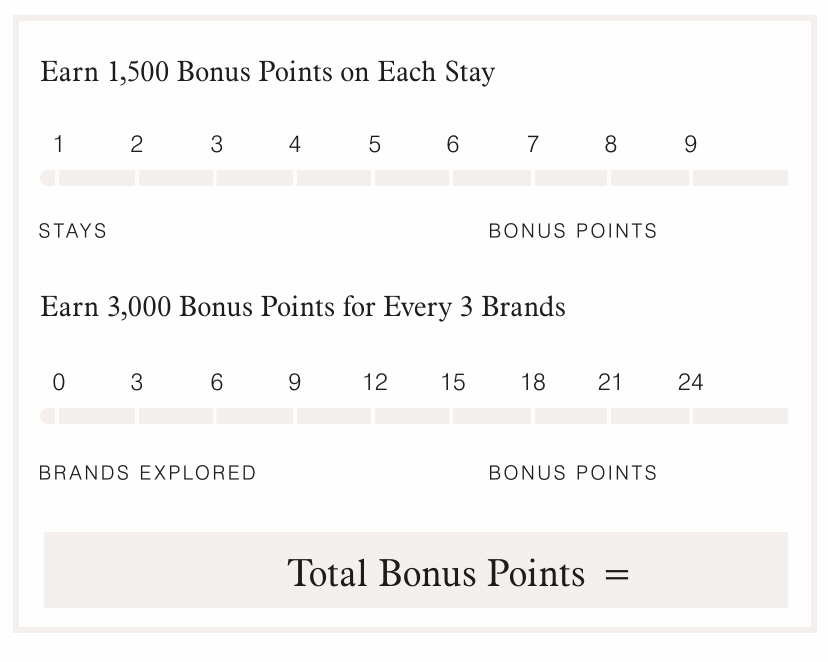Click the BRANDS EXPLORED label
The image size is (828, 662).
click(x=147, y=473)
